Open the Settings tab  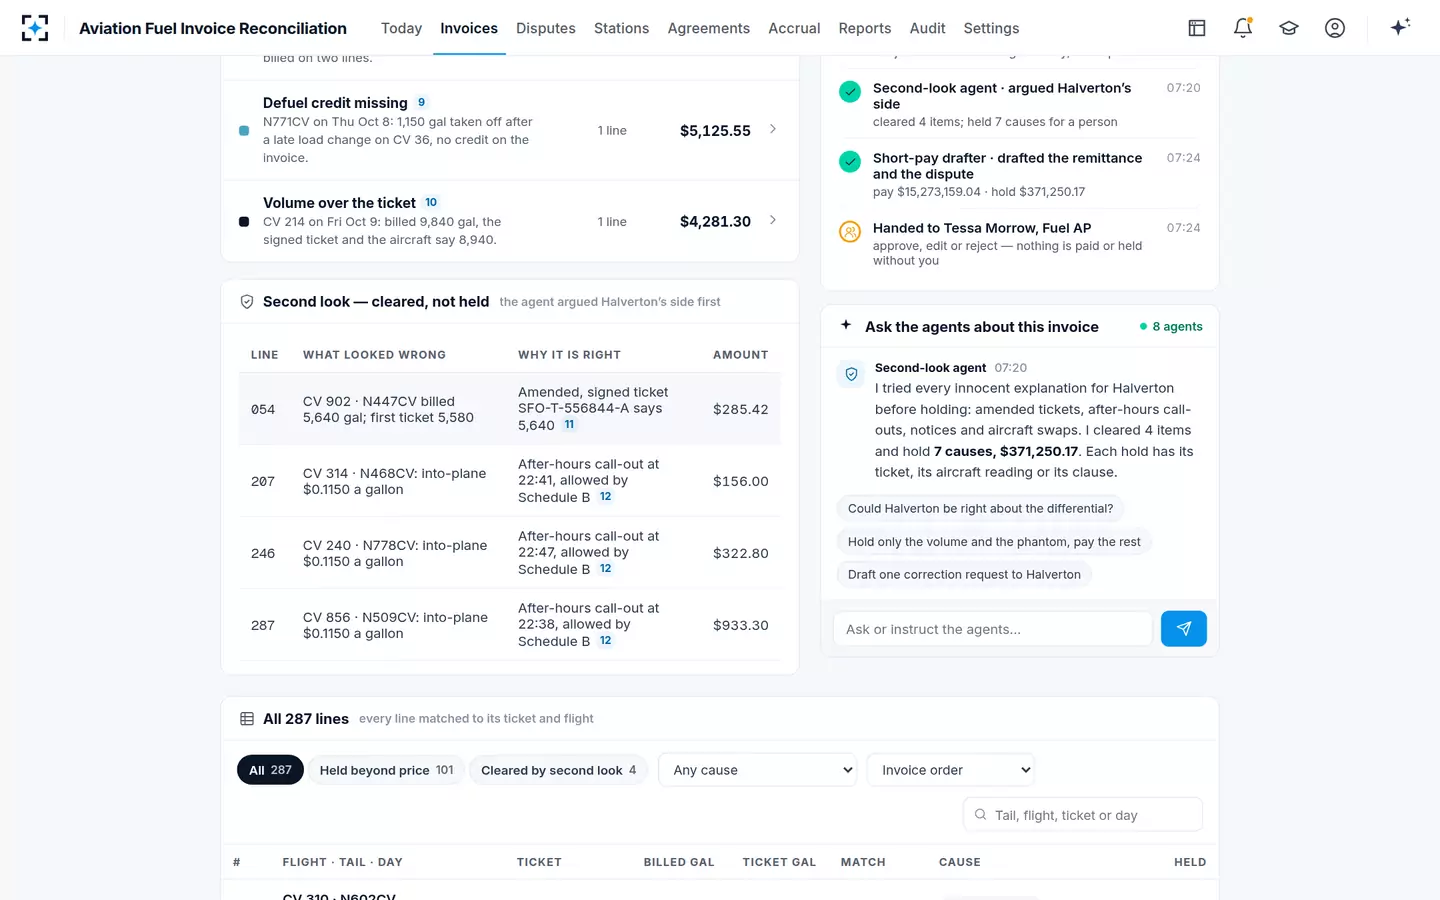point(991,28)
